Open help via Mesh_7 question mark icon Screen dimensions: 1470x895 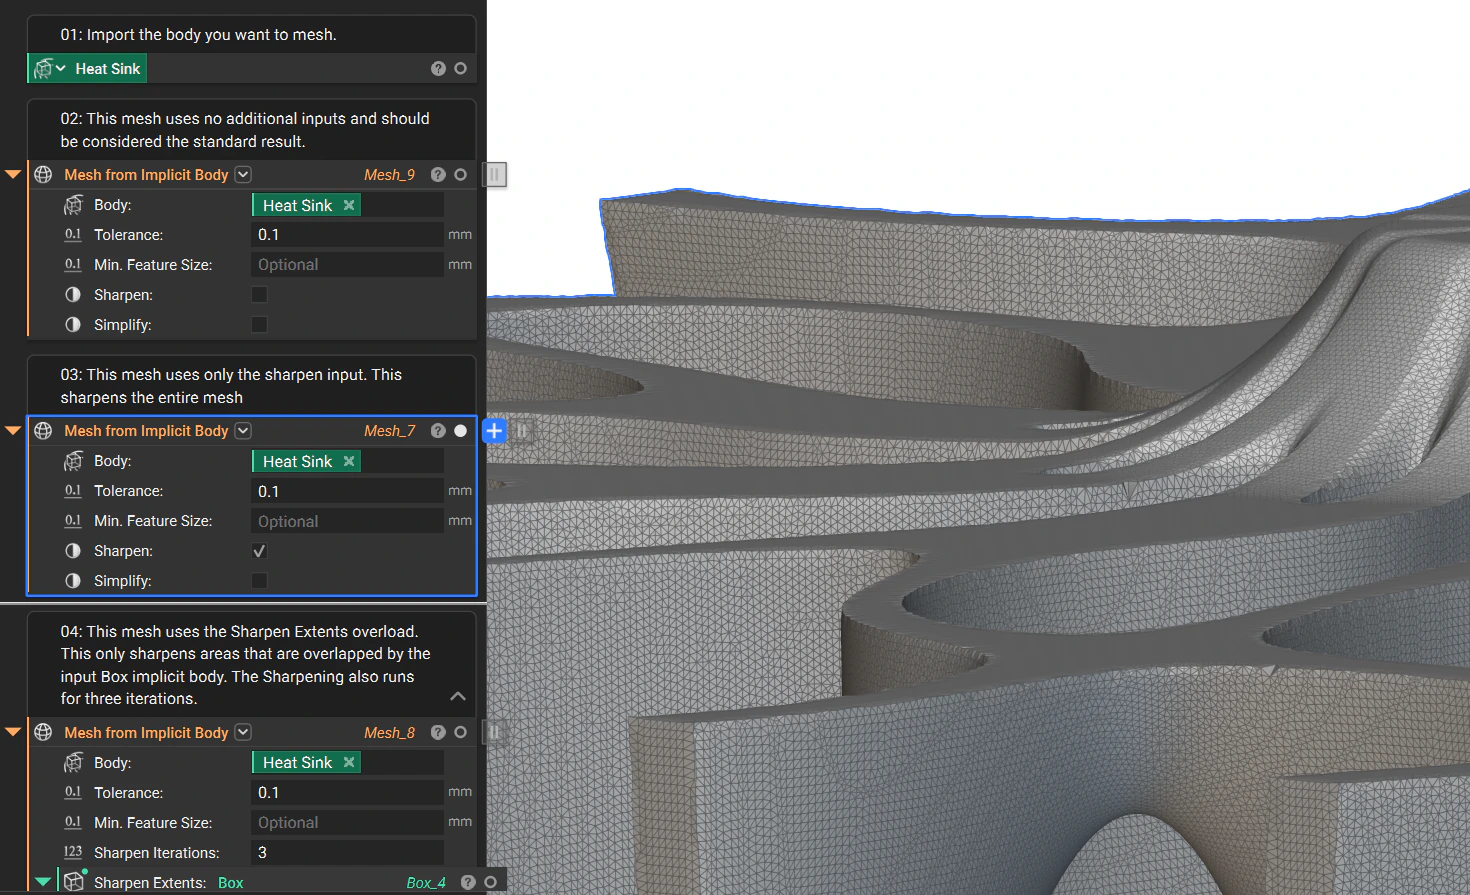[438, 430]
